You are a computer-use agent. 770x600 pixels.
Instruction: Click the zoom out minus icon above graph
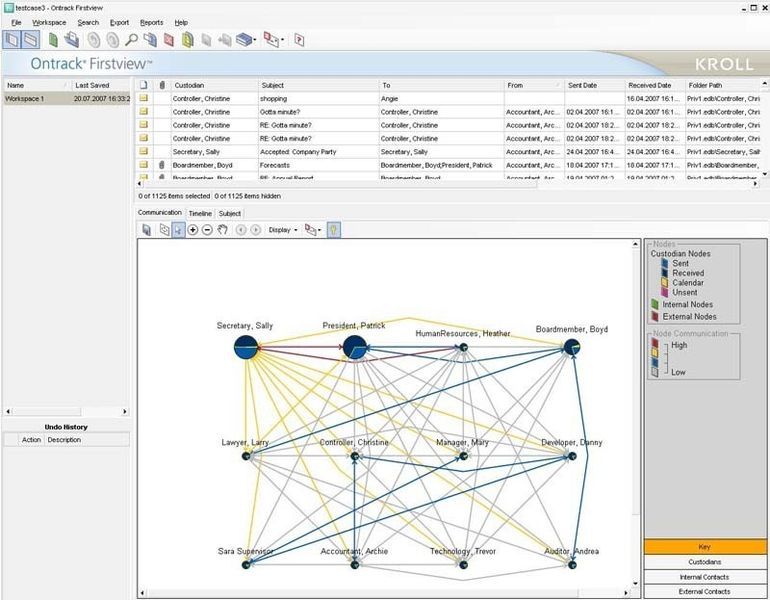[207, 230]
